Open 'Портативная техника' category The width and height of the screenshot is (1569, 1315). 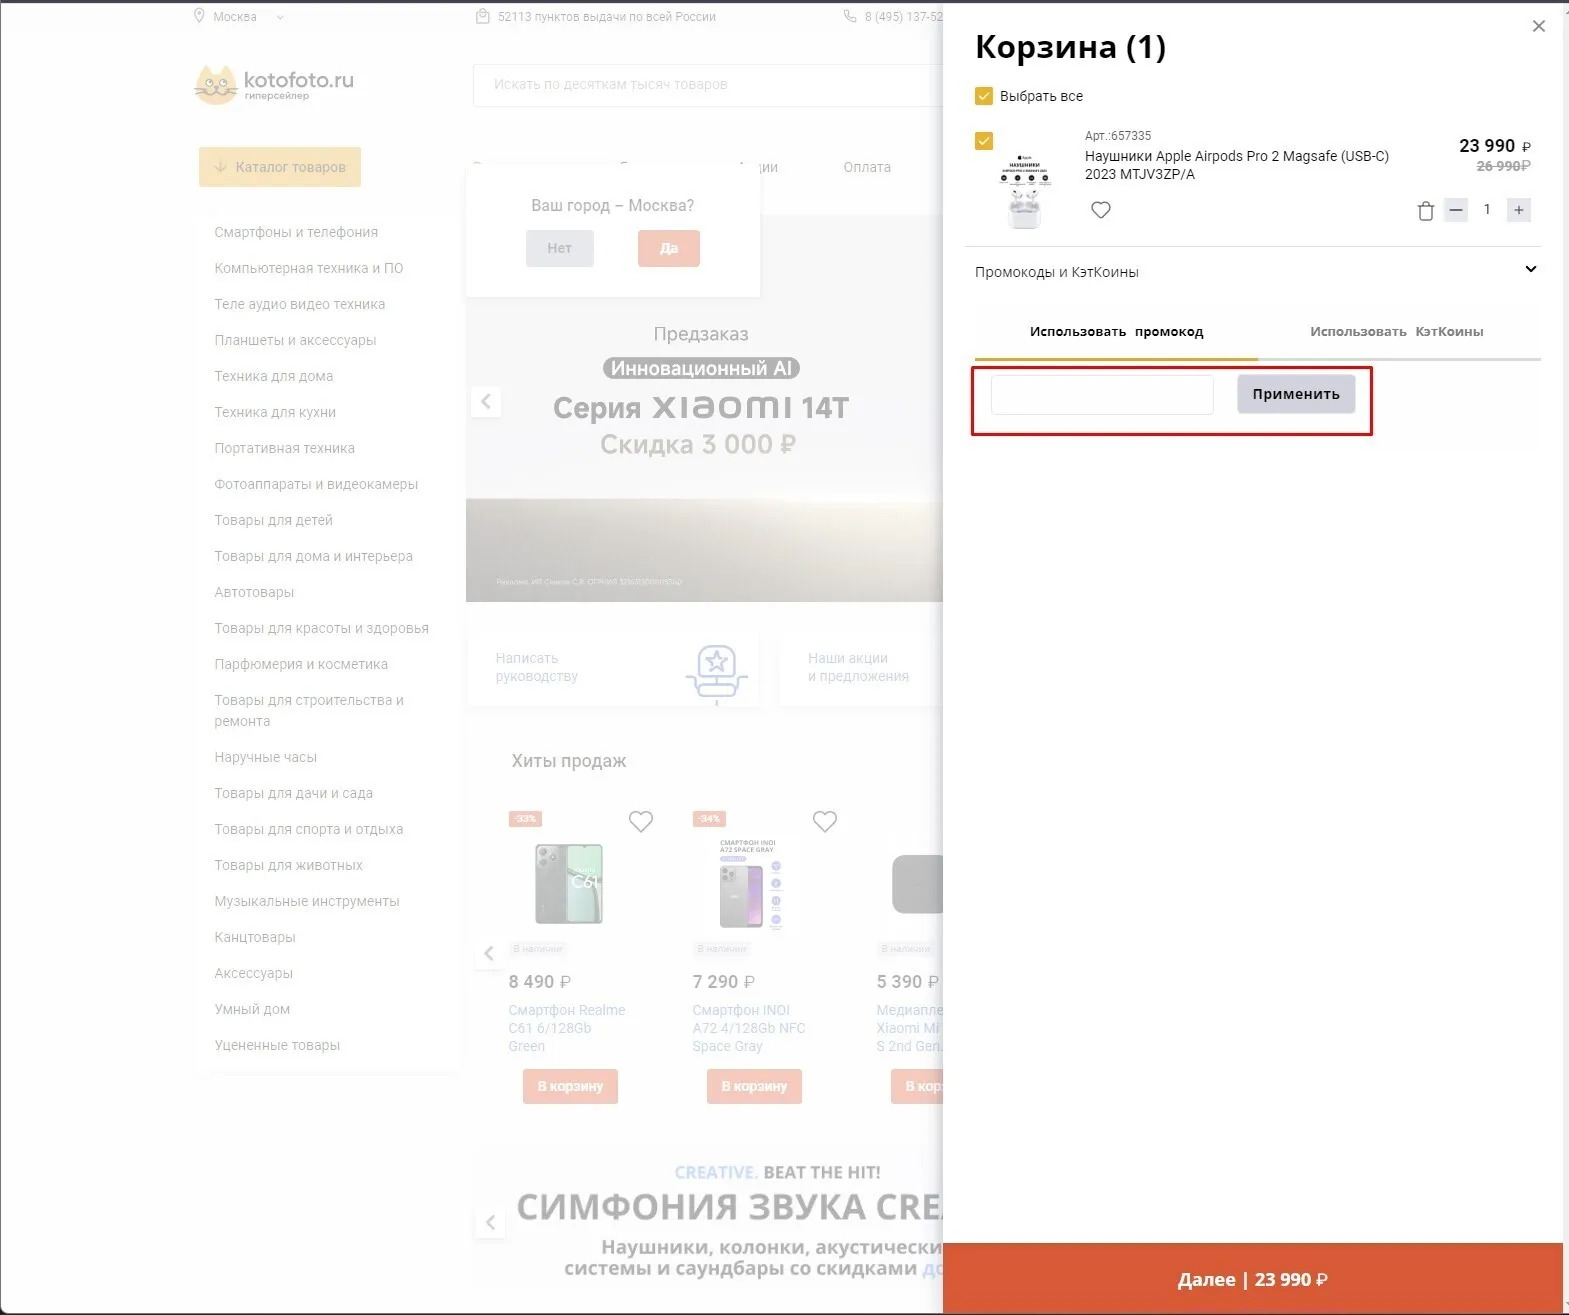(285, 448)
